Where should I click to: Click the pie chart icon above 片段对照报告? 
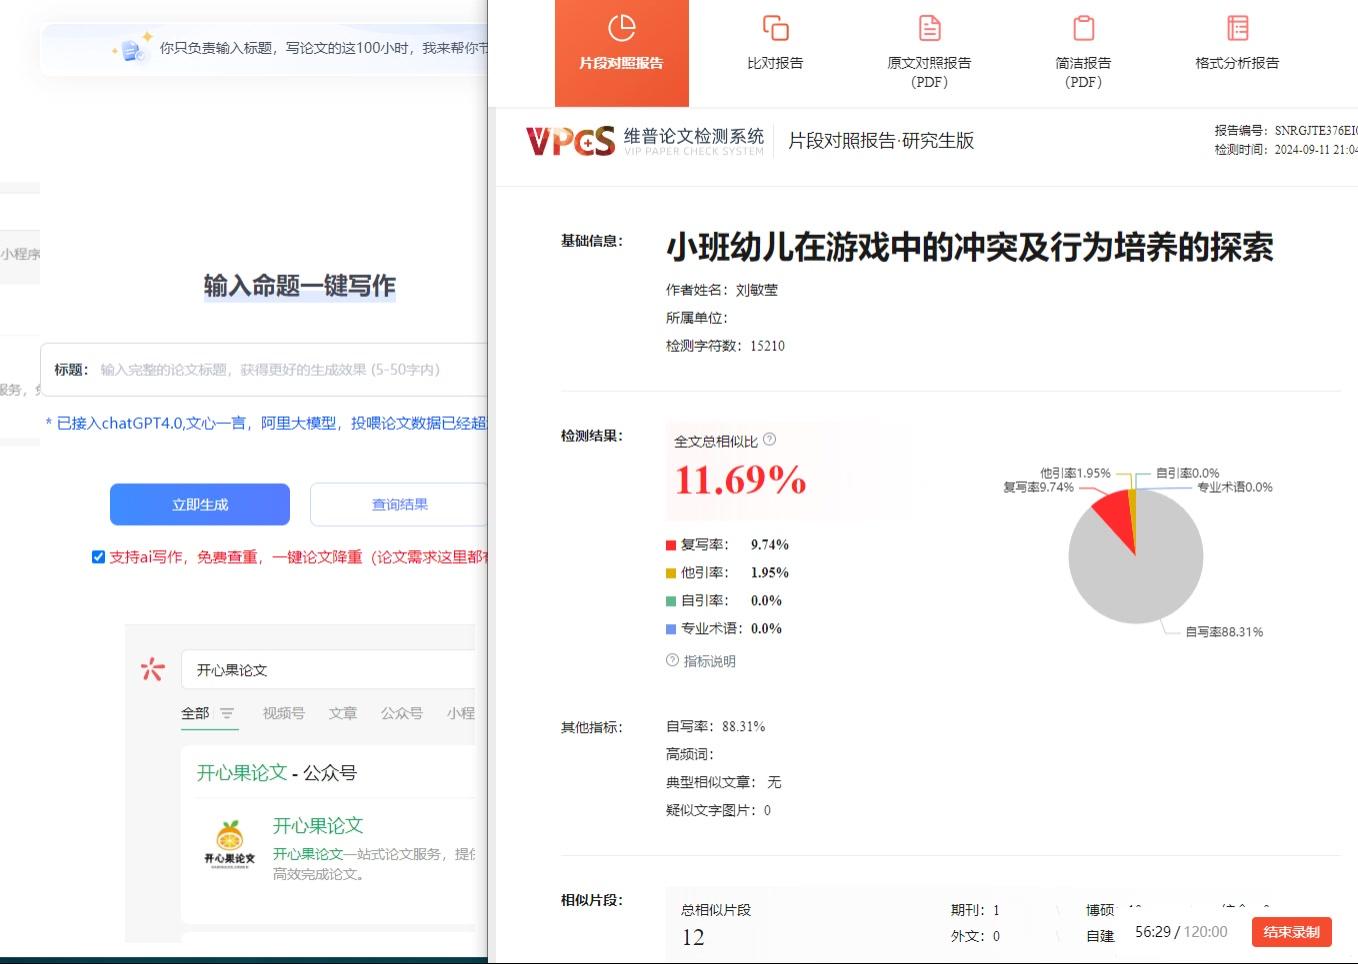coord(621,28)
